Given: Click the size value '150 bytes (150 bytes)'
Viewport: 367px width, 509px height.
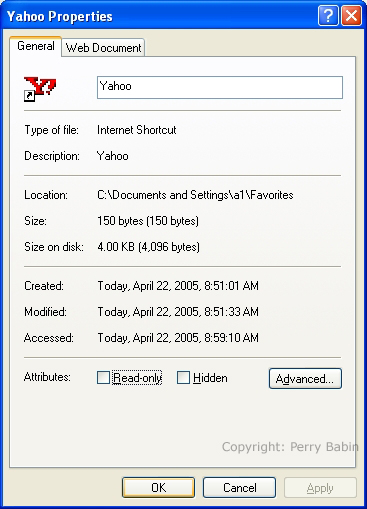Looking at the screenshot, I should 148,221.
